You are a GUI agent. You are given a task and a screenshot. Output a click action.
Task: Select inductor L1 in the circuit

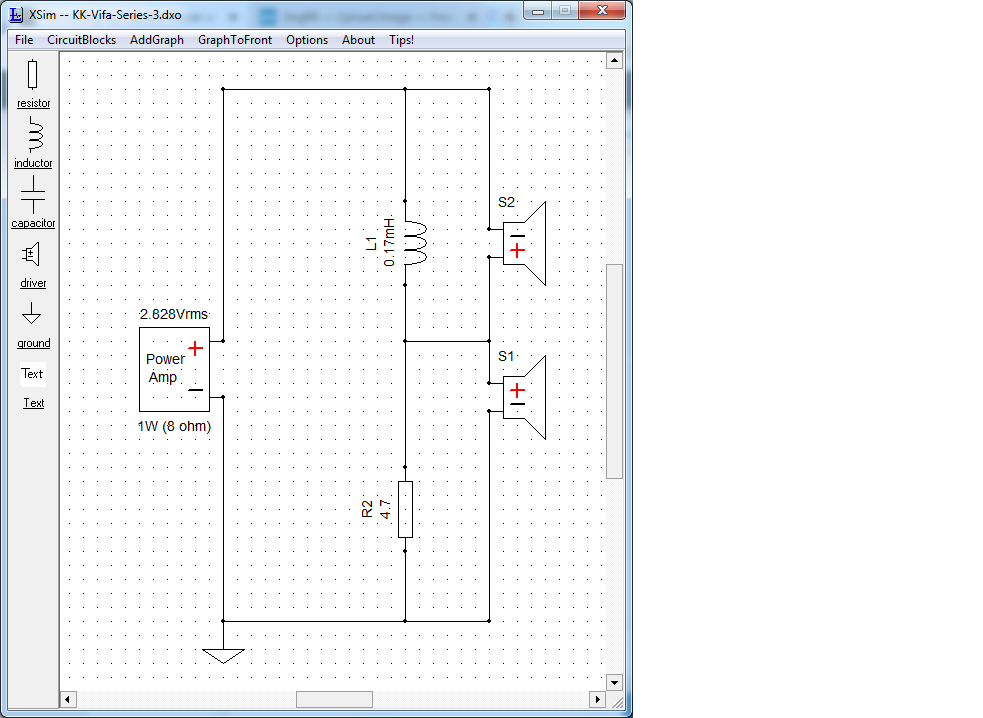click(415, 243)
